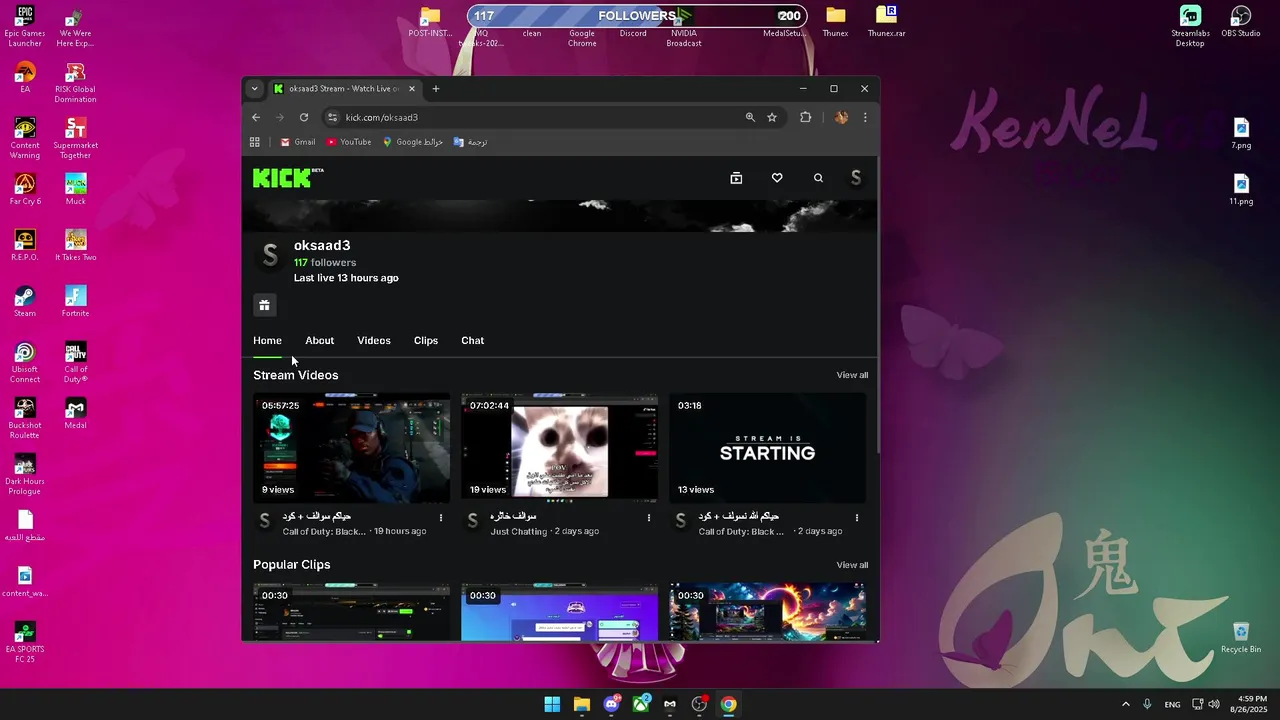This screenshot has height=720, width=1280.
Task: Open the Chrome extensions puzzle icon
Action: click(x=805, y=117)
